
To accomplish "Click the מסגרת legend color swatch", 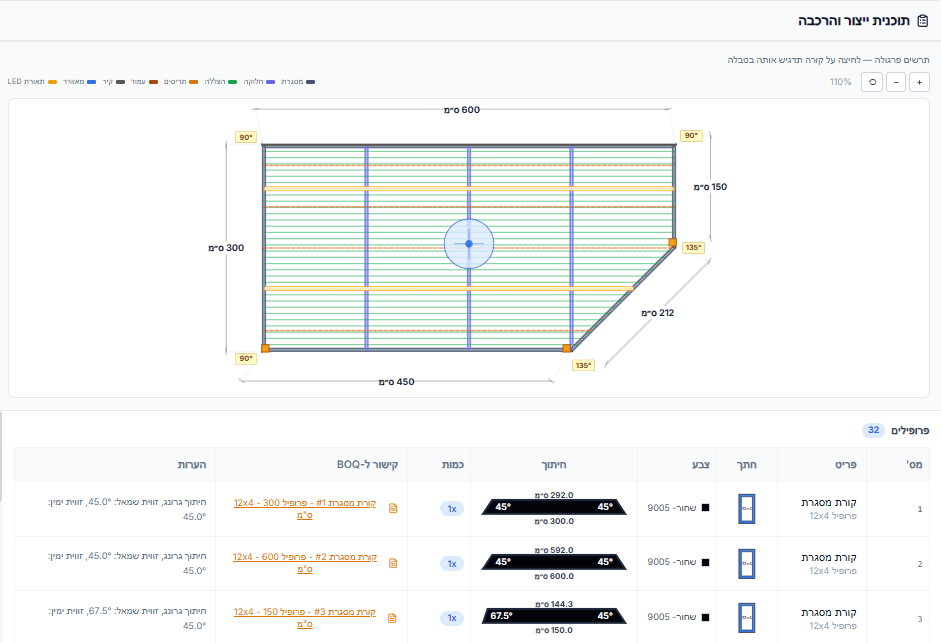I will coord(311,81).
